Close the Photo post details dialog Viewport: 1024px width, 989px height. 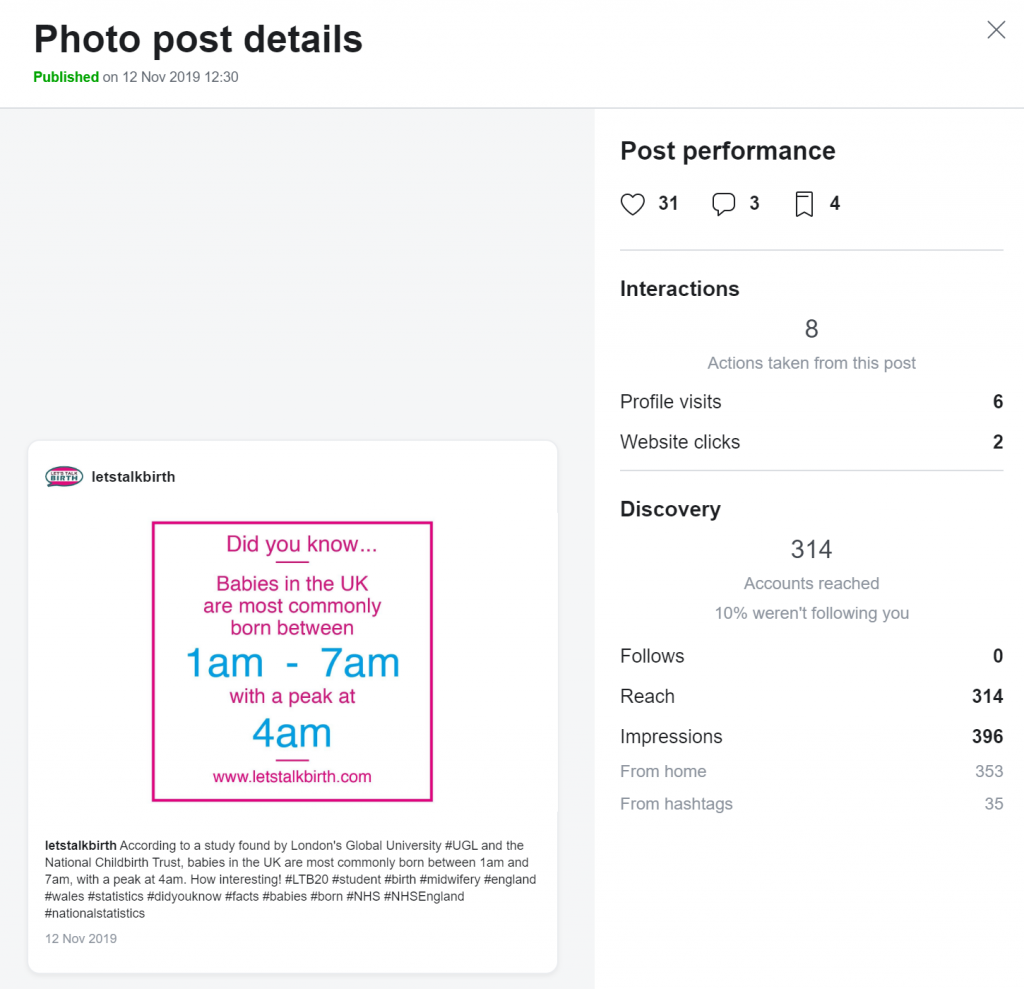point(996,29)
